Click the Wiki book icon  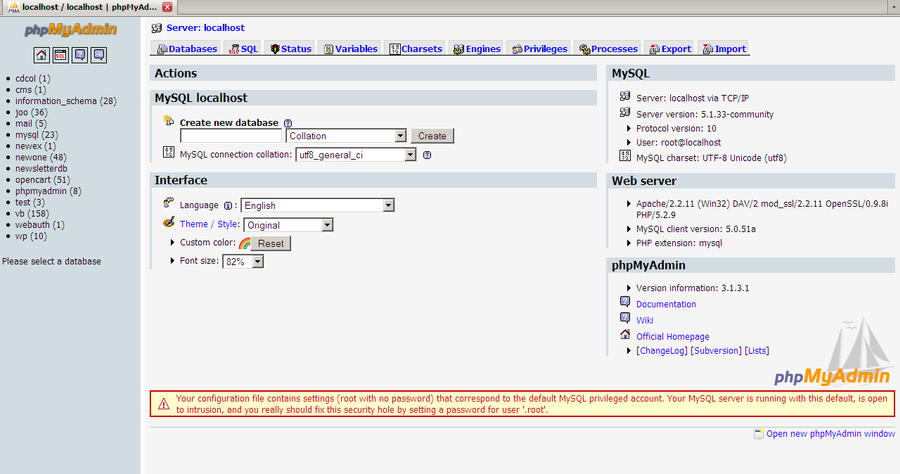click(625, 318)
